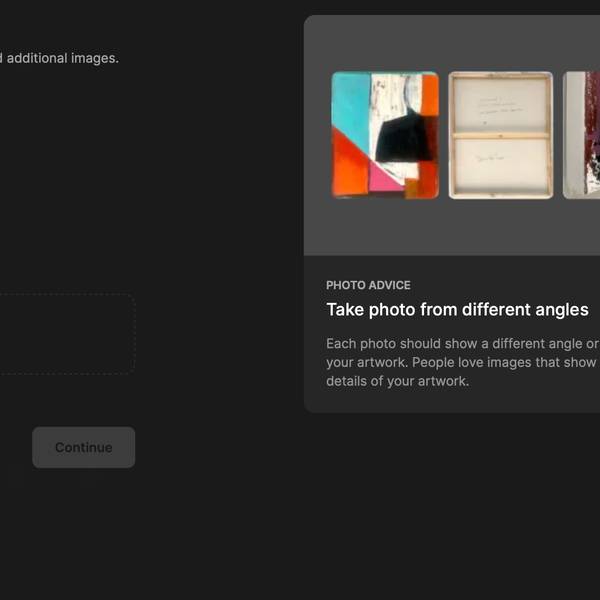The width and height of the screenshot is (600, 600).
Task: Click the PHOTO ADVICE label
Action: coord(368,285)
